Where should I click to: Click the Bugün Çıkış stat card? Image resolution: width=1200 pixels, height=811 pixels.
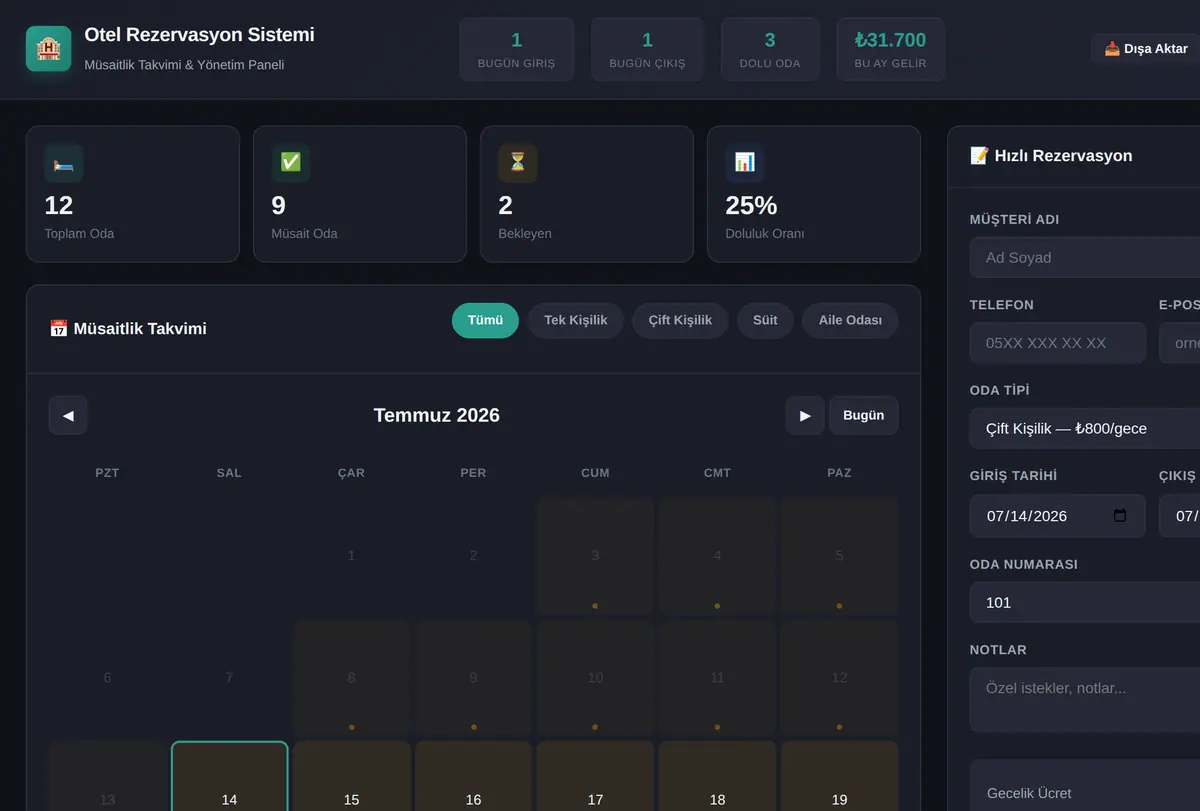647,49
